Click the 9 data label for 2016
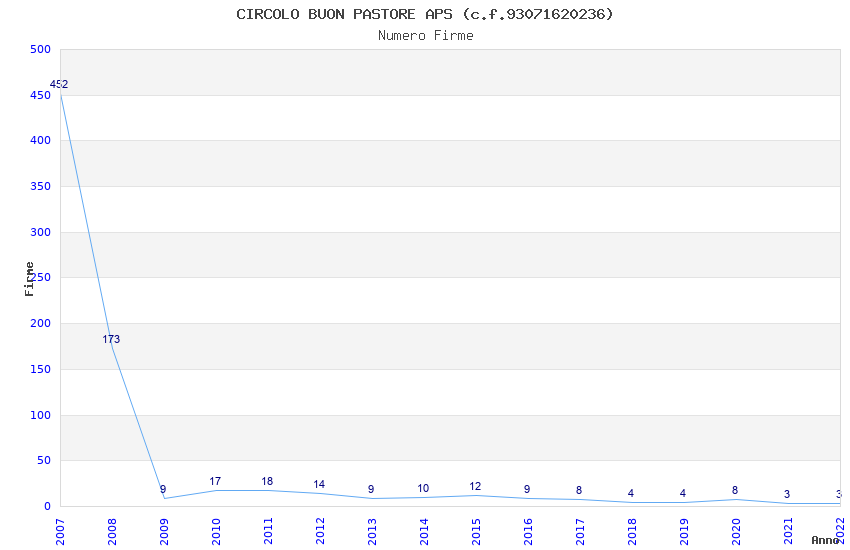The width and height of the screenshot is (850, 550). pos(527,489)
